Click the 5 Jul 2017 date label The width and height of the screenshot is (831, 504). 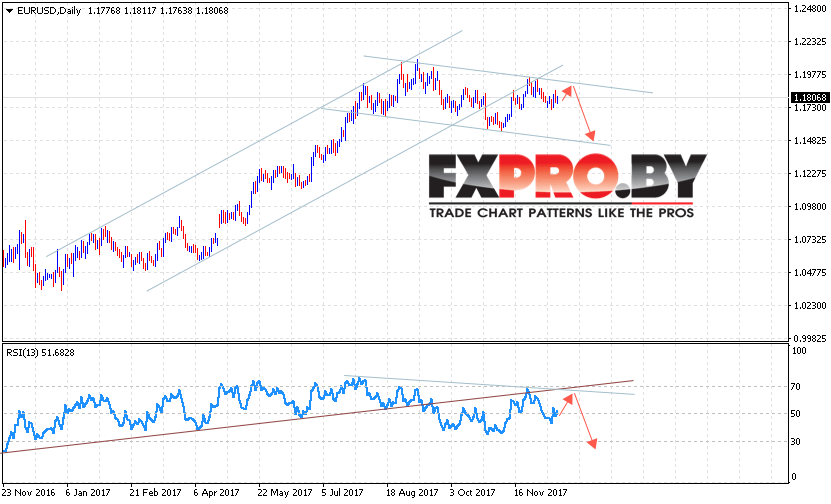[x=342, y=492]
